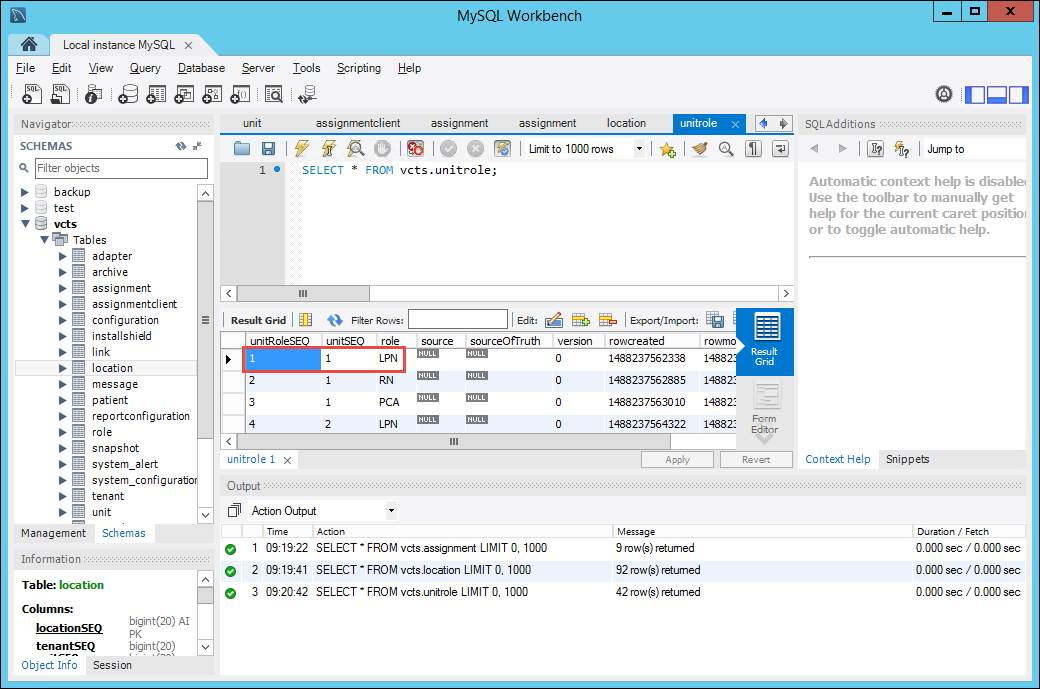Click the add table row icon
Screen dimensions: 1040x689
click(x=581, y=320)
